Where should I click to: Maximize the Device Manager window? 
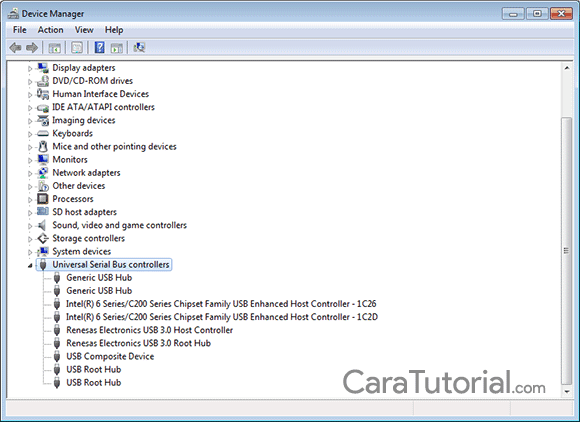pyautogui.click(x=537, y=14)
